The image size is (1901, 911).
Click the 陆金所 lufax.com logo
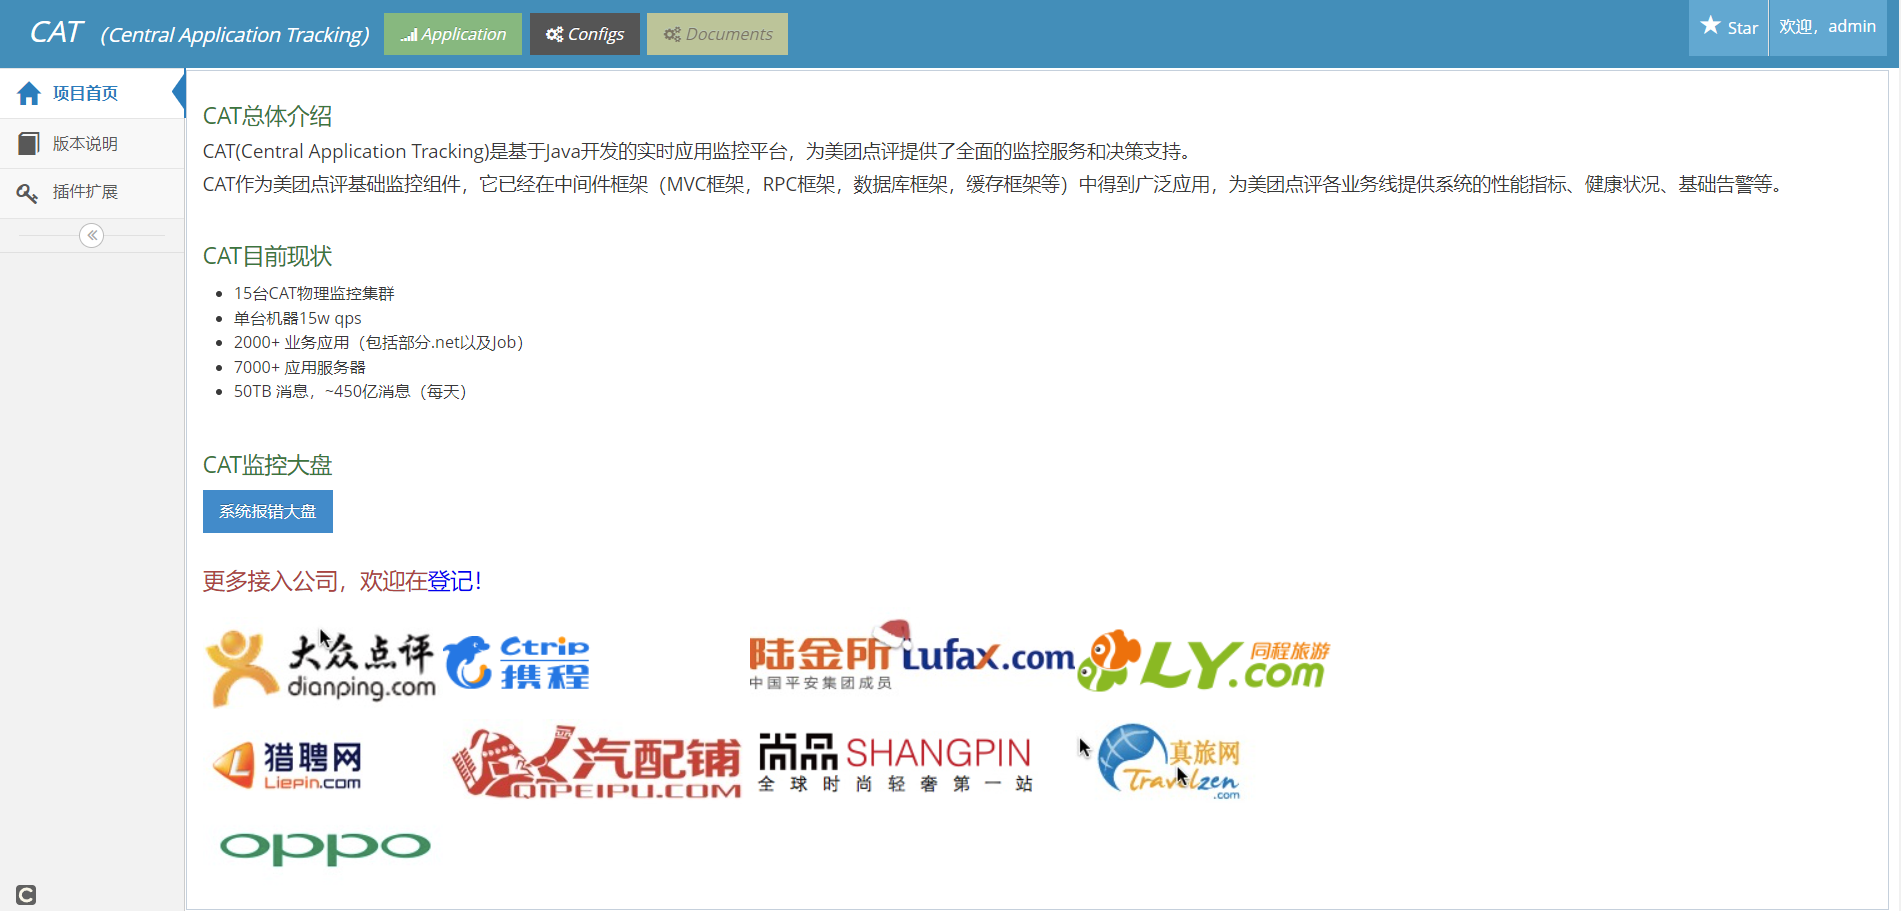pyautogui.click(x=911, y=657)
